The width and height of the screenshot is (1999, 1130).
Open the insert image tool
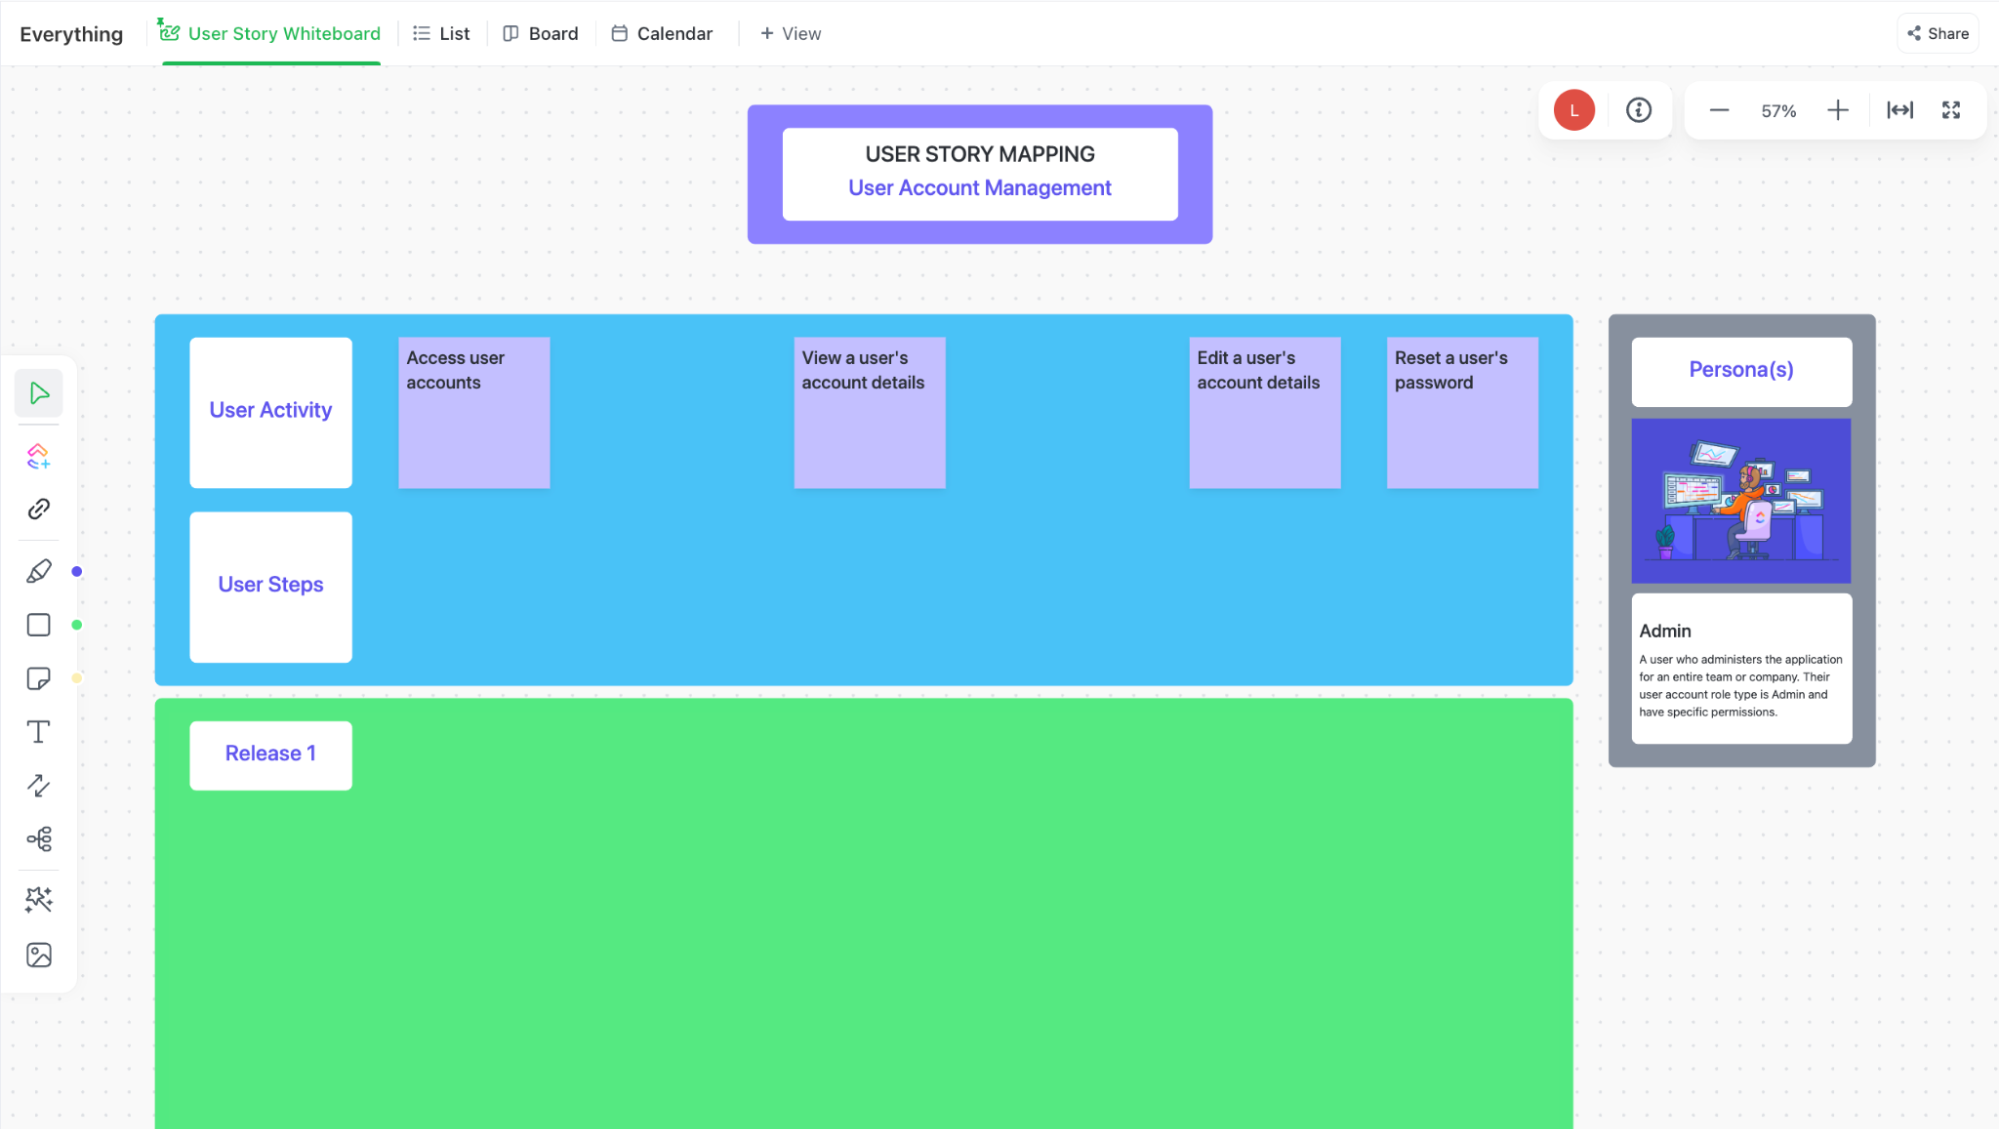pos(39,955)
